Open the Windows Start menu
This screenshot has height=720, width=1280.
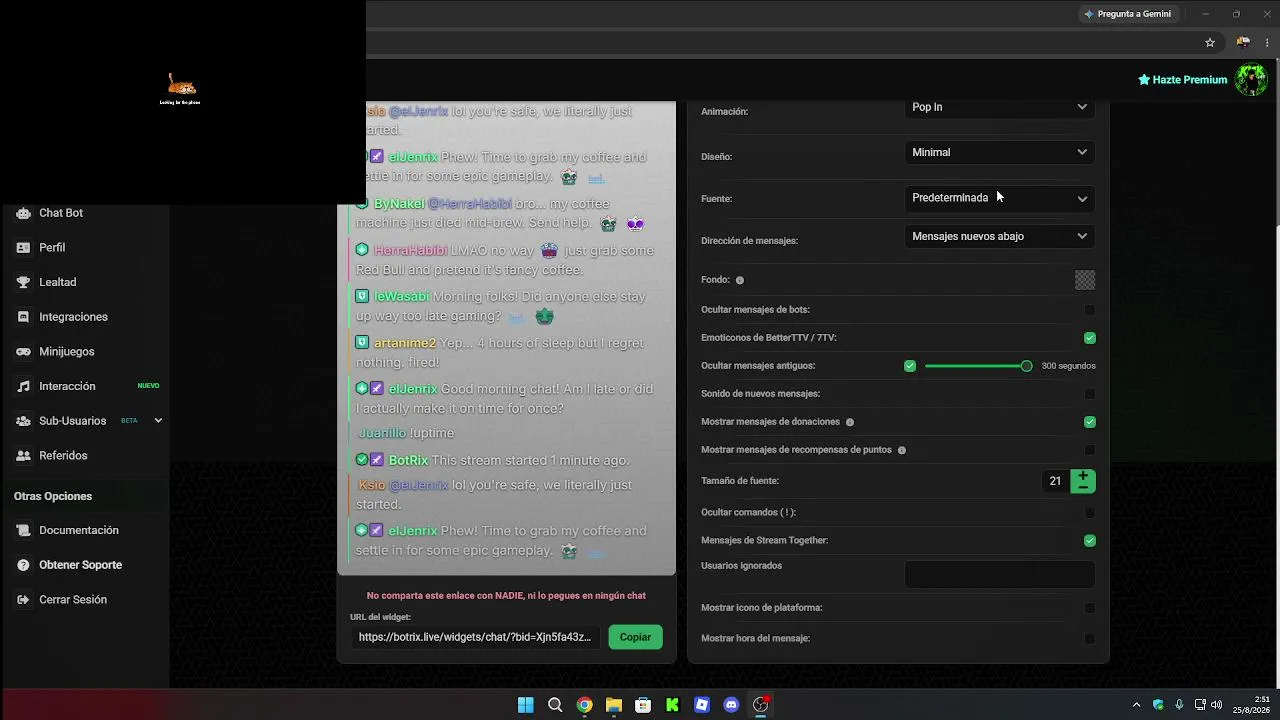[526, 705]
